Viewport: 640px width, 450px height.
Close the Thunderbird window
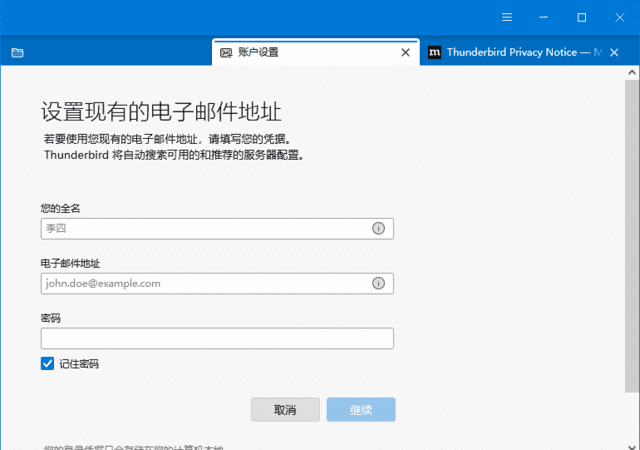point(620,17)
